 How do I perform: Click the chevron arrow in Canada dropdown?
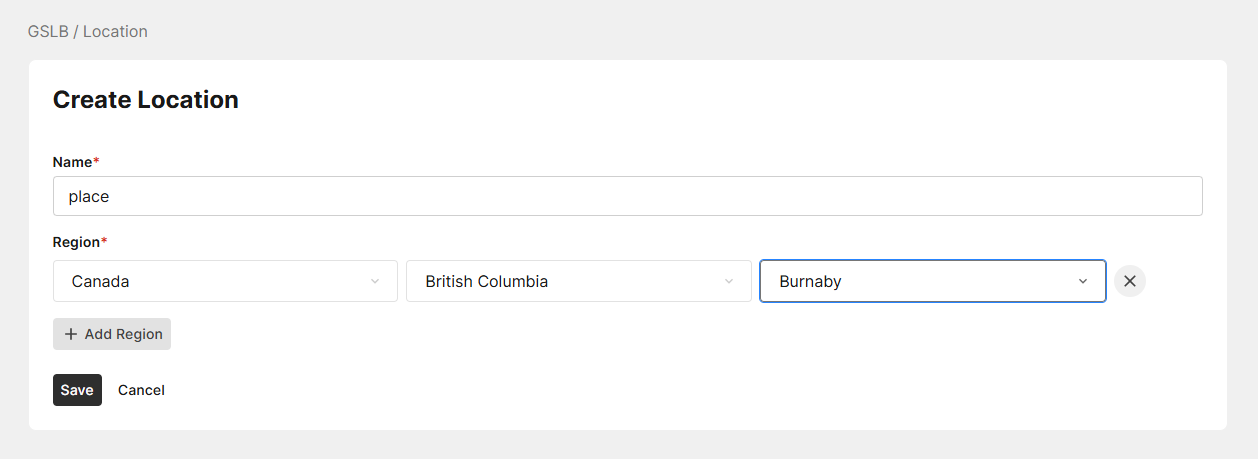click(375, 282)
